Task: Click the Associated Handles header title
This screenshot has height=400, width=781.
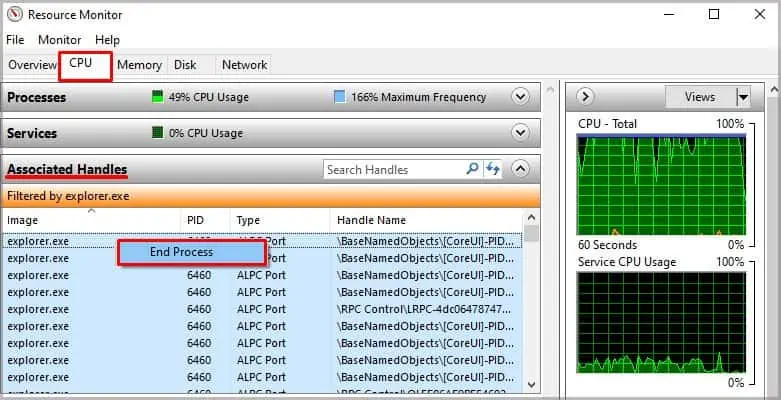Action: [x=67, y=169]
